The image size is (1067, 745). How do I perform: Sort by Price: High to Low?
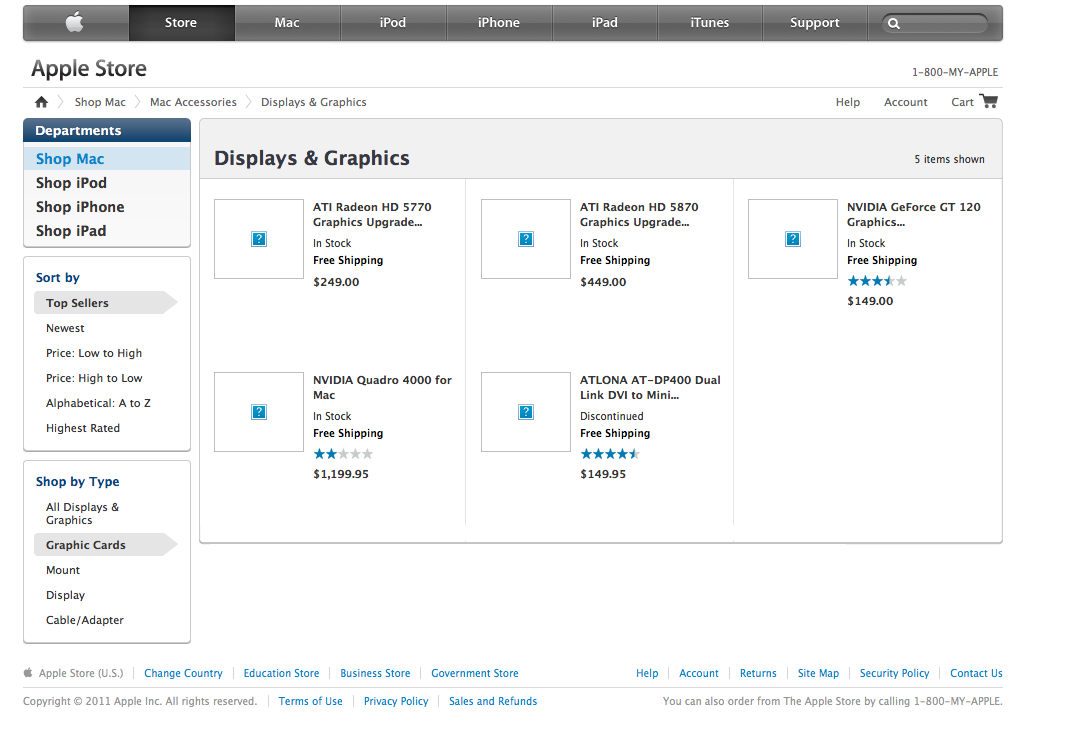point(94,378)
